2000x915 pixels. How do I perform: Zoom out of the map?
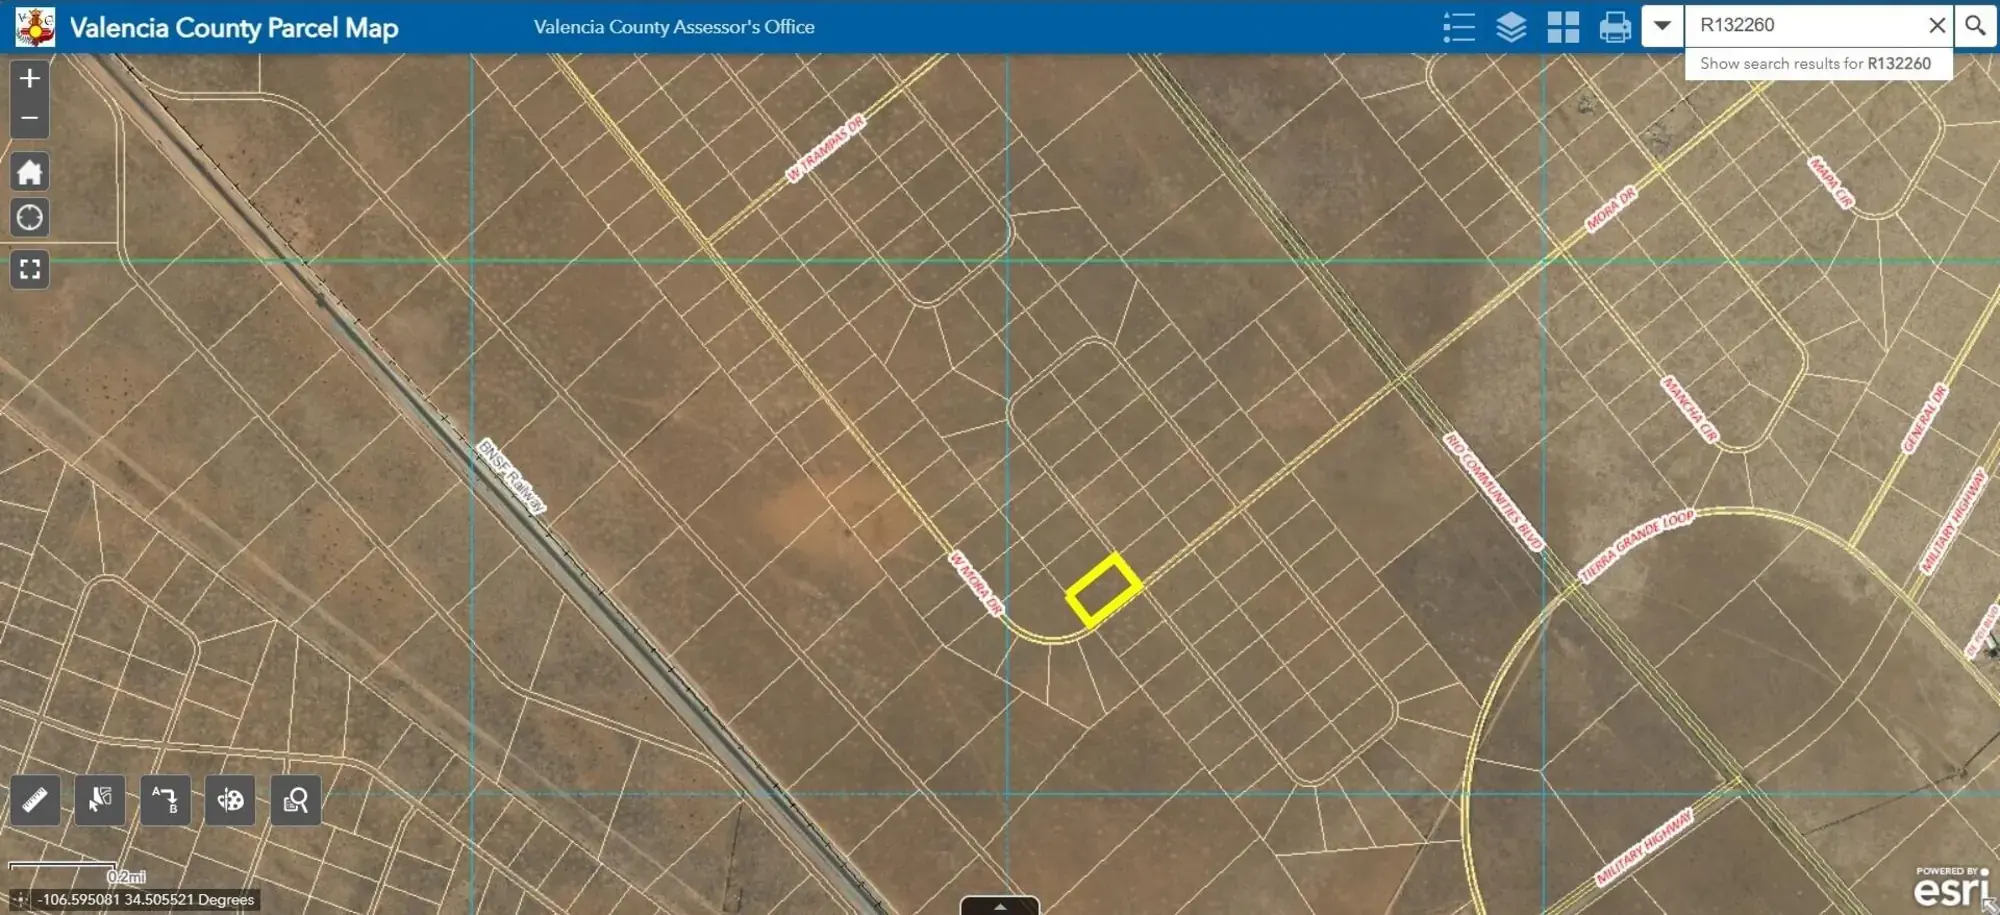[30, 118]
